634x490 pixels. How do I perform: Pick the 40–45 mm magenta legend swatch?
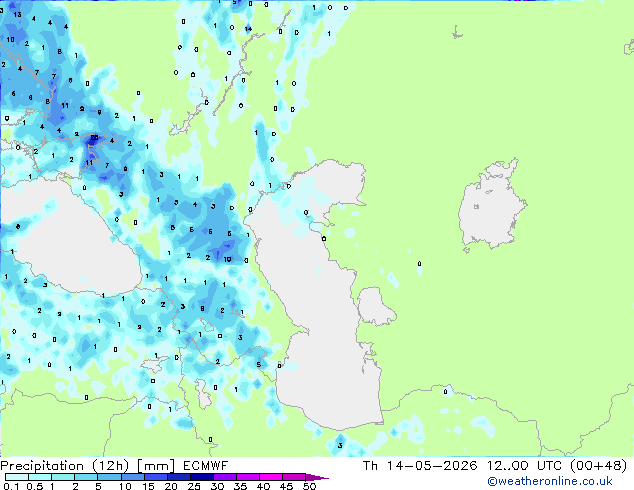[271, 477]
